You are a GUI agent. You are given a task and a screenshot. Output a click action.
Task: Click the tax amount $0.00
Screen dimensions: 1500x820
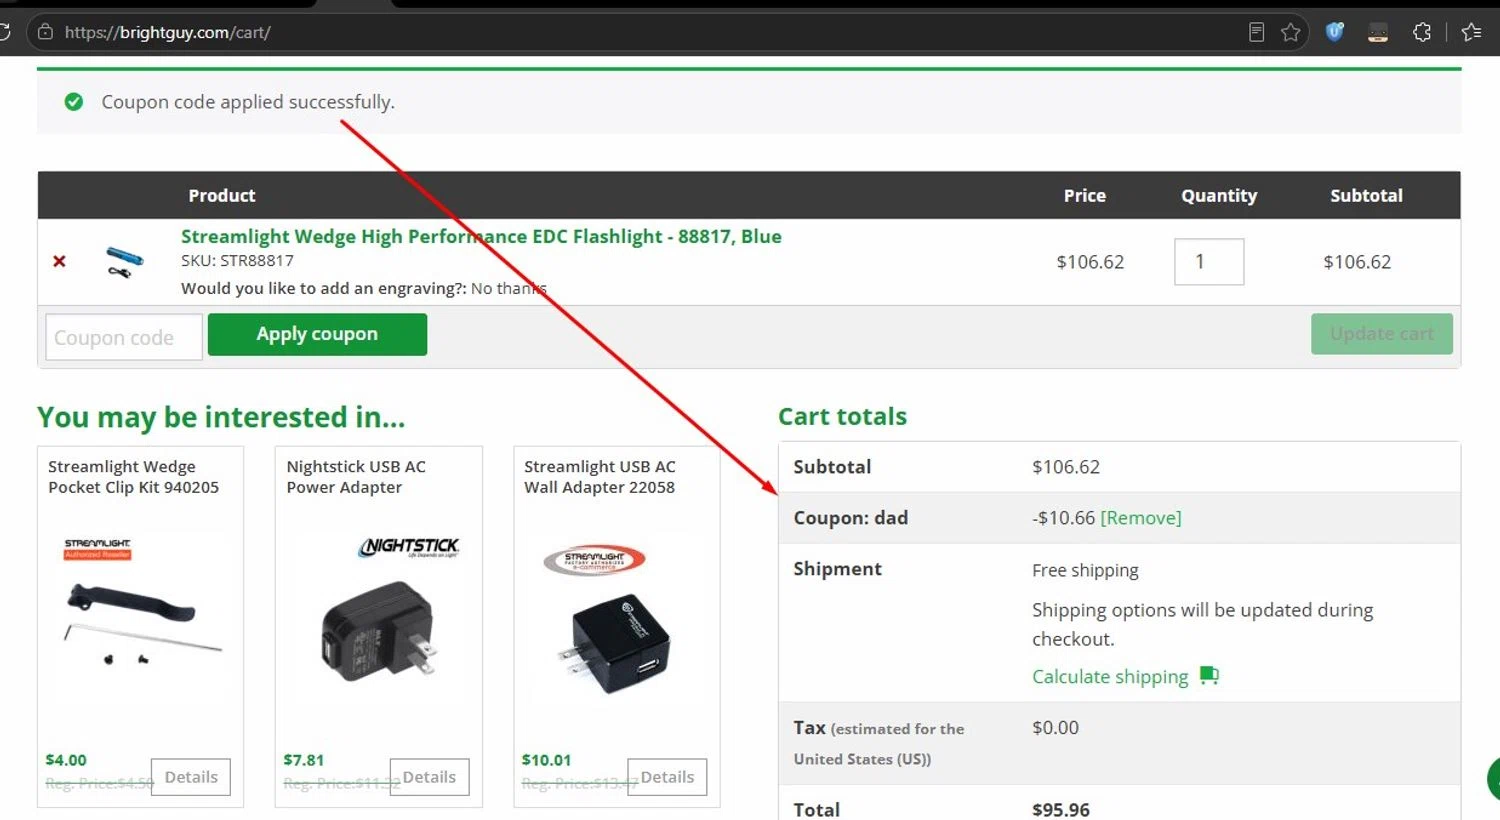point(1055,728)
